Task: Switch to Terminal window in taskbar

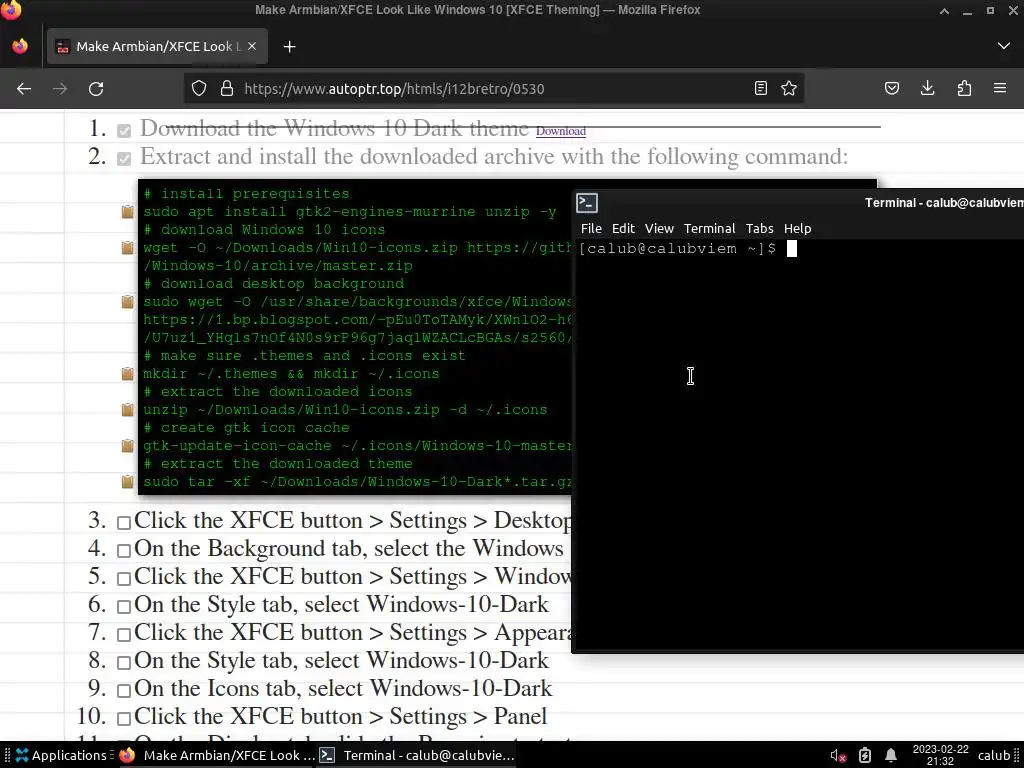Action: coord(418,756)
